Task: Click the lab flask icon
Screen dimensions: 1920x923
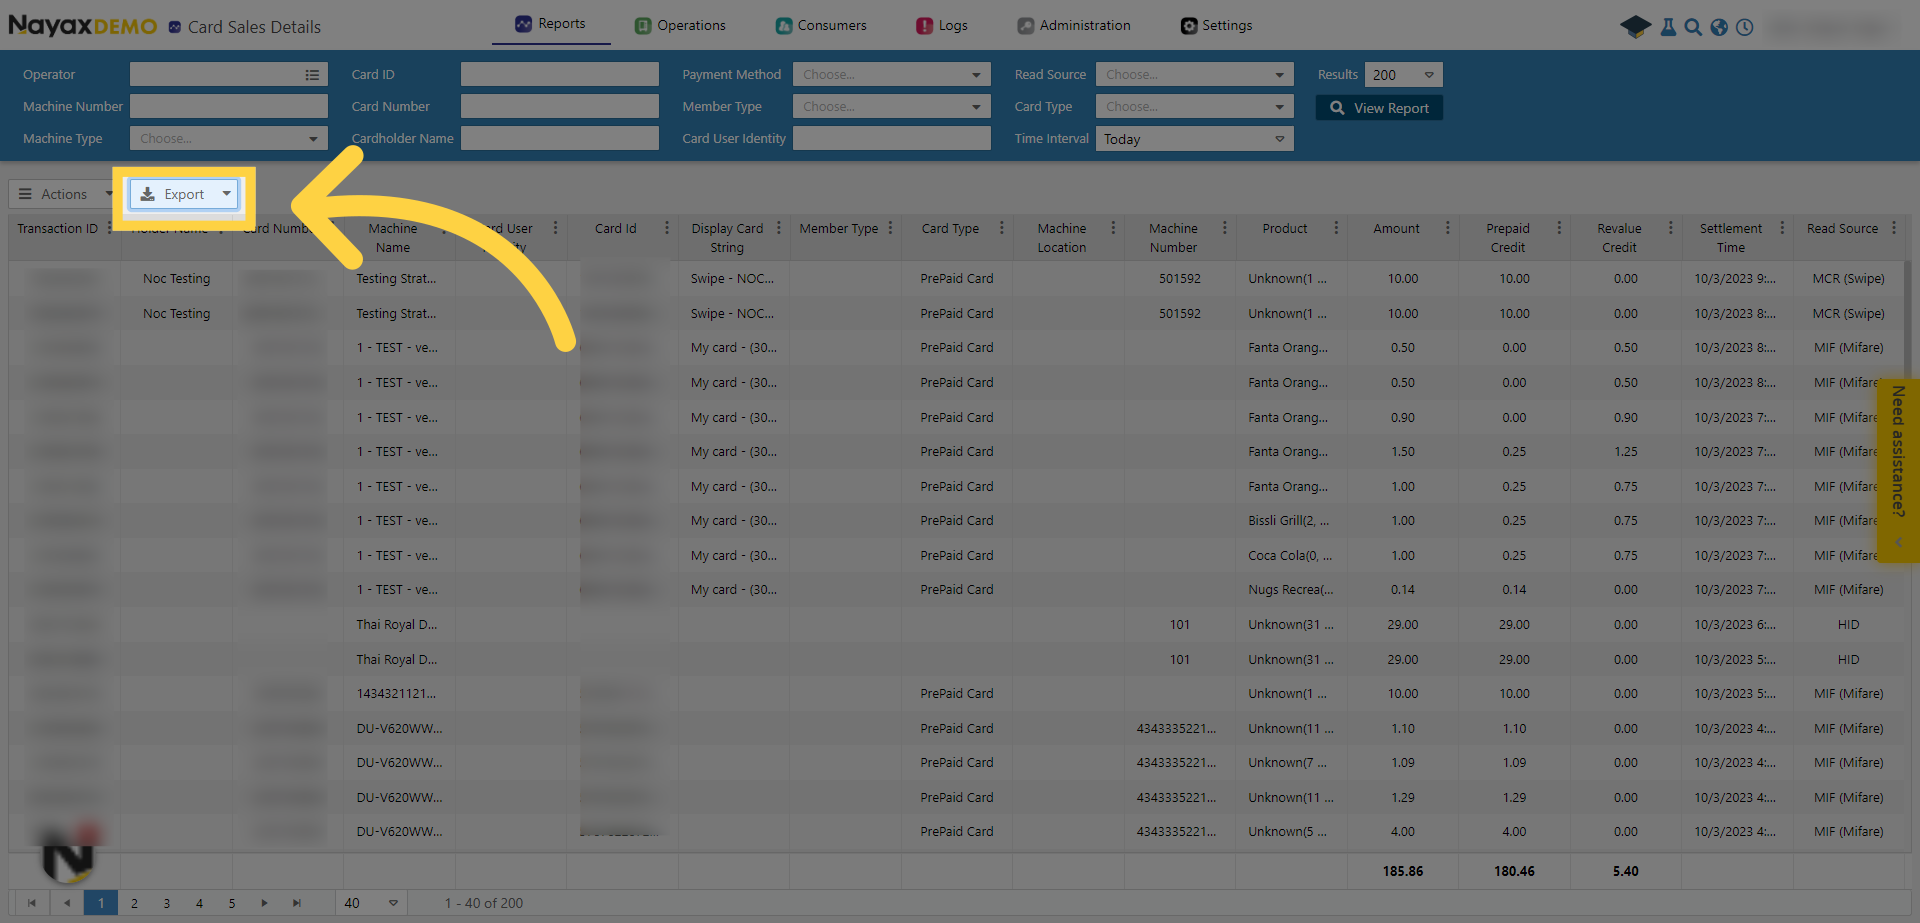Action: pos(1668,27)
